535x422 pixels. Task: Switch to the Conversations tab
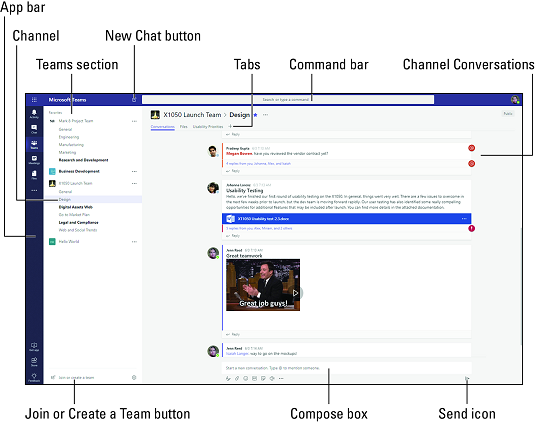pos(162,127)
